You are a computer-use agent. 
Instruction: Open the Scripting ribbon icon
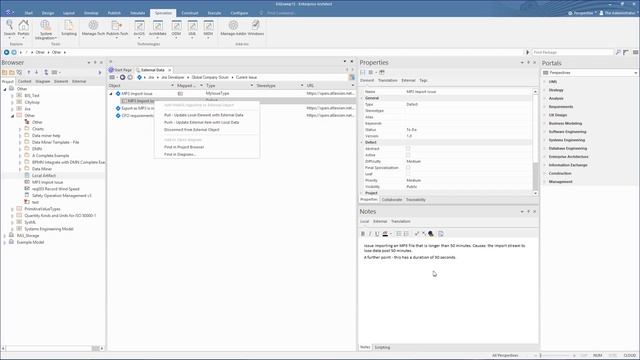69,28
